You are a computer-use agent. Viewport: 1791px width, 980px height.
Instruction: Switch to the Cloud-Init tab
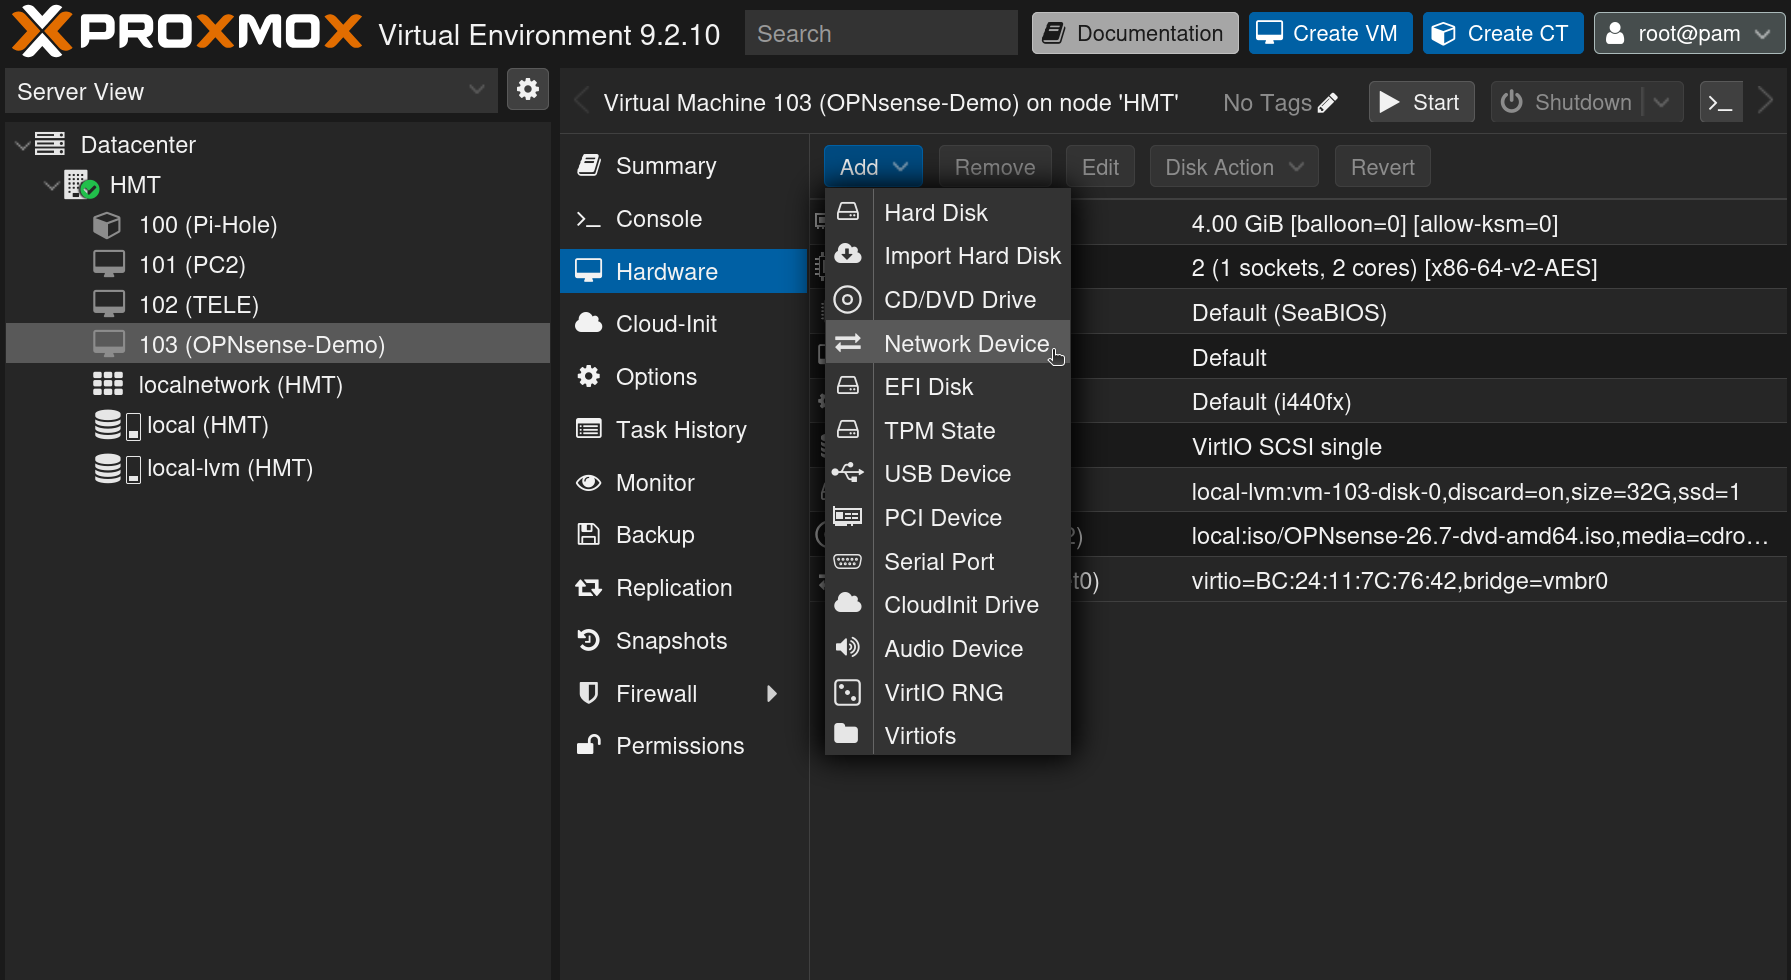[683, 324]
